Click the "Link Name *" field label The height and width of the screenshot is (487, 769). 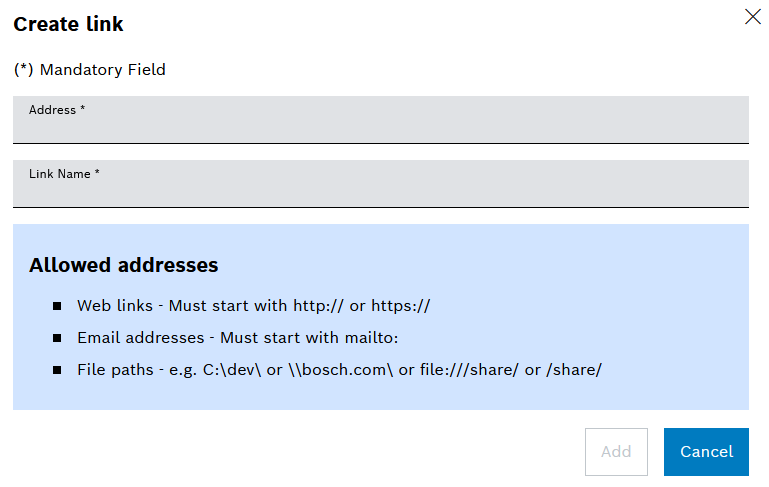coord(64,174)
